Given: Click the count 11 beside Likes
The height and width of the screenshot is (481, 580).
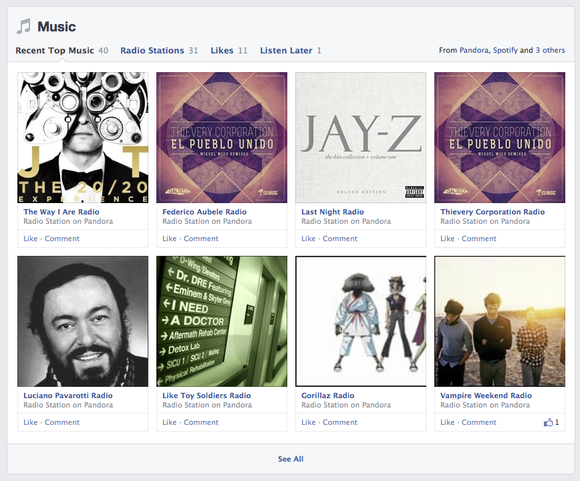Looking at the screenshot, I should [243, 50].
